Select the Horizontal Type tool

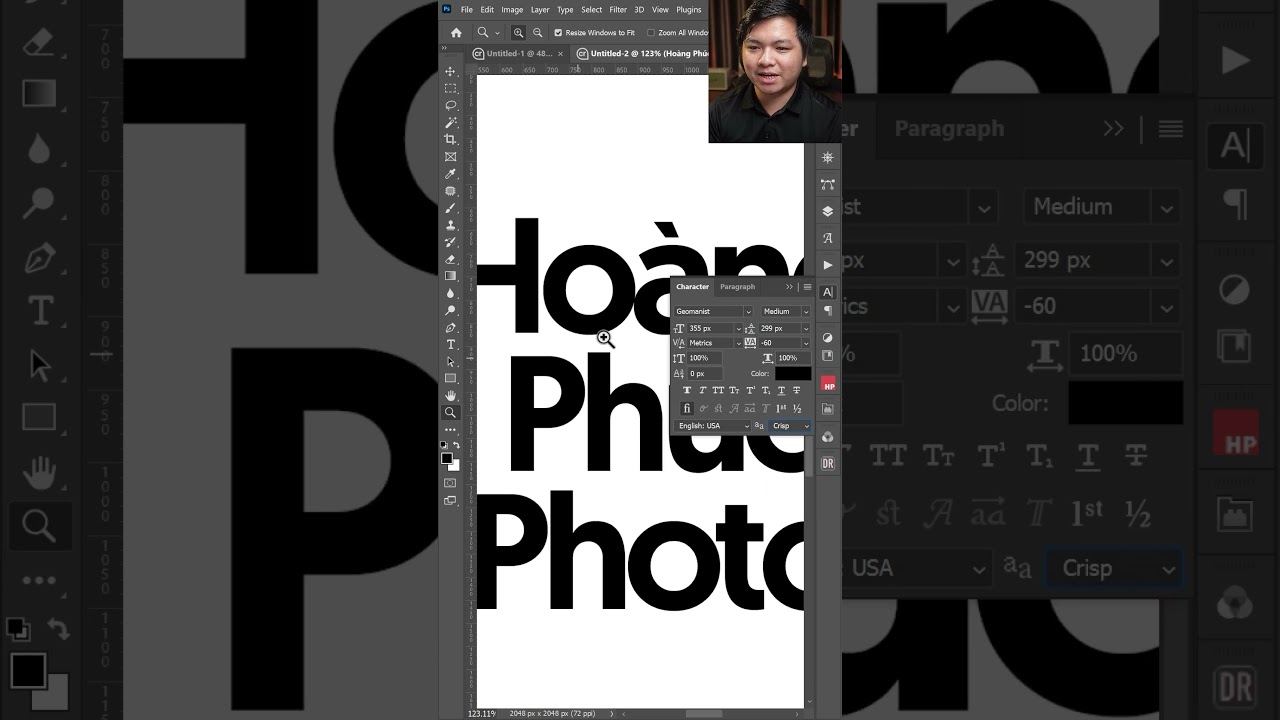tap(450, 345)
